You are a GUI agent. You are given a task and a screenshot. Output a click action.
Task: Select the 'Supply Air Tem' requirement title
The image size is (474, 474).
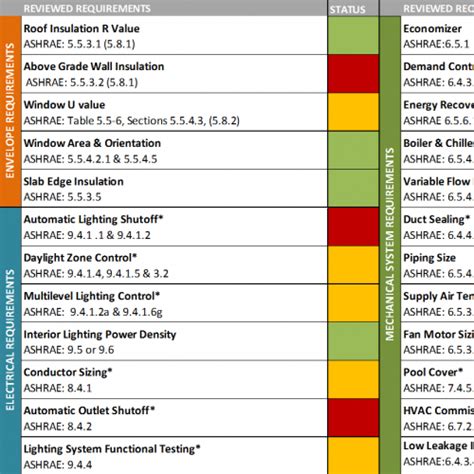tap(438, 296)
